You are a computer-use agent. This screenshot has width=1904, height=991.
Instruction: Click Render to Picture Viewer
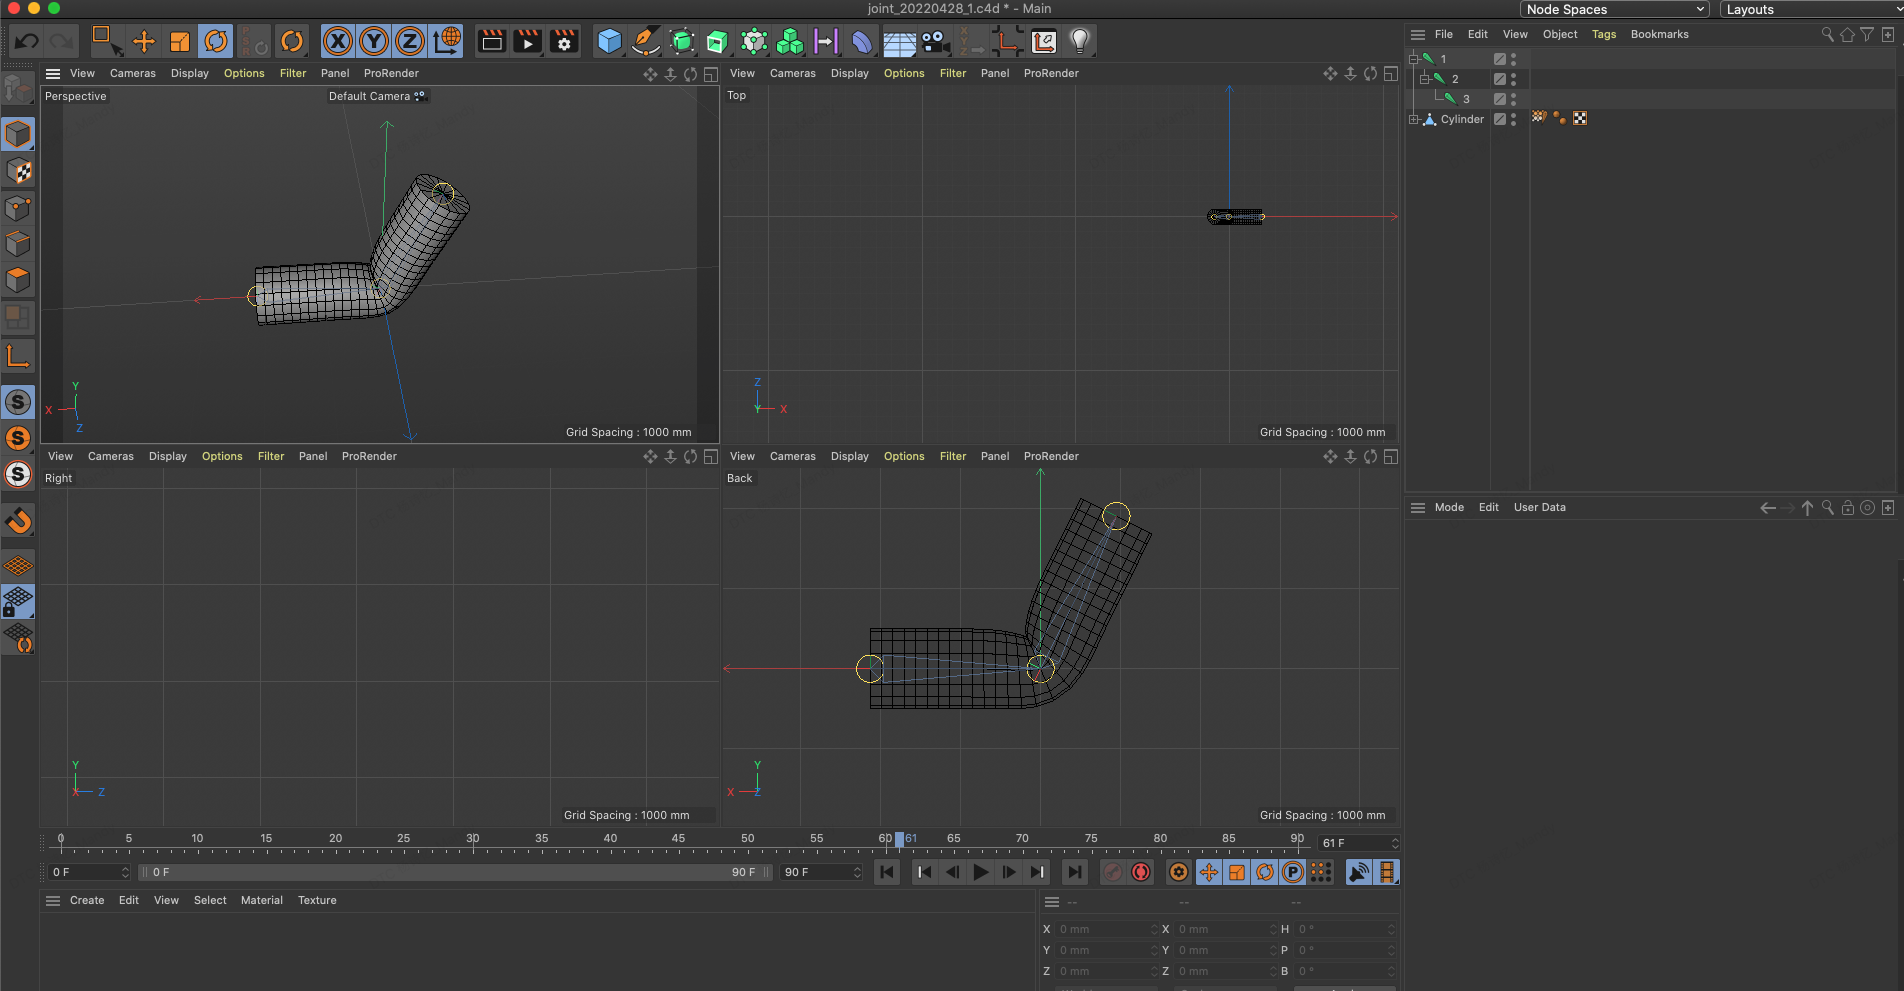(527, 41)
